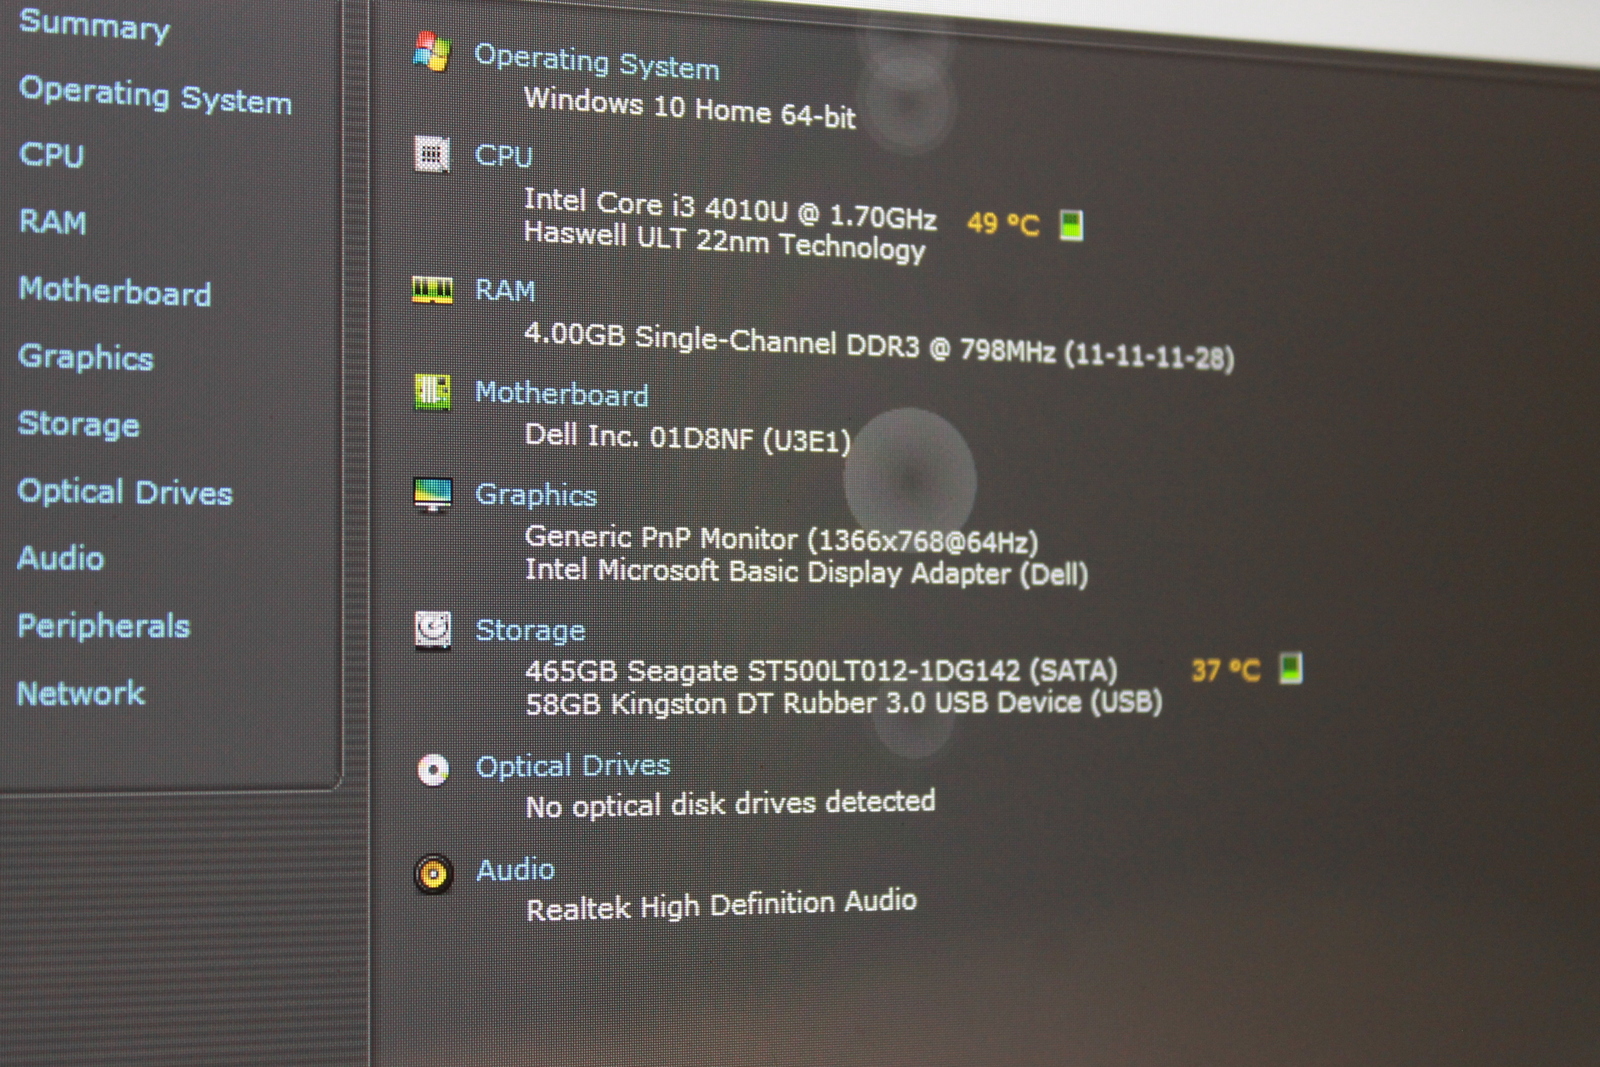This screenshot has width=1600, height=1067.
Task: Select Optical Drives in the sidebar
Action: pyautogui.click(x=125, y=491)
